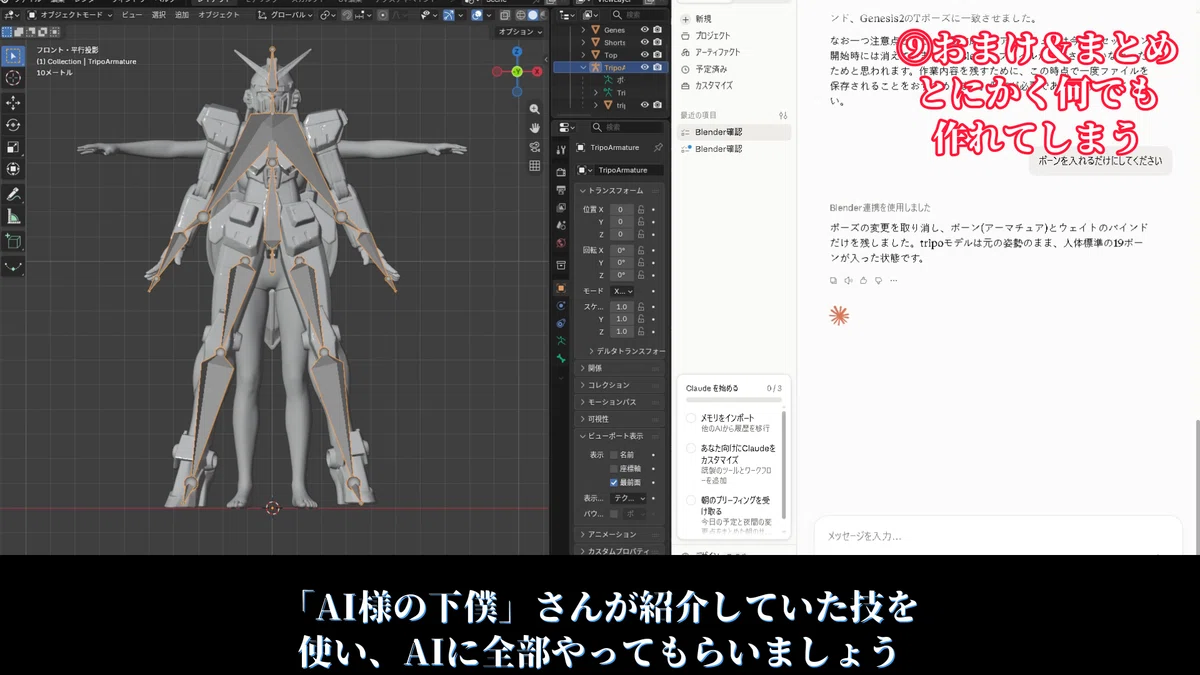The image size is (1200, 675).
Task: Open the Options dropdown in viewport
Action: point(520,32)
